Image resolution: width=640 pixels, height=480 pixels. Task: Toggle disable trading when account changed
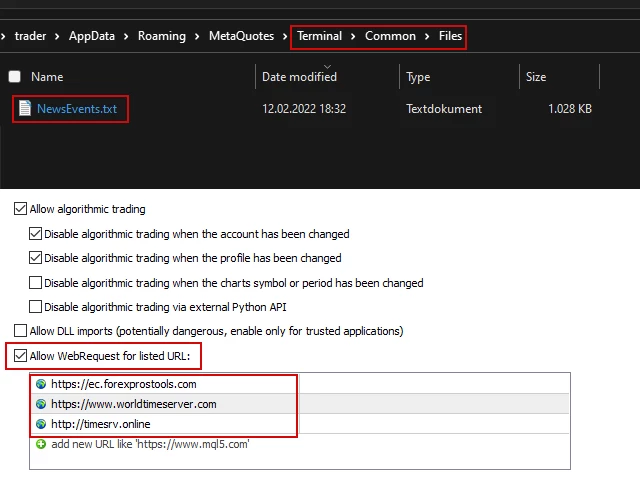click(36, 234)
